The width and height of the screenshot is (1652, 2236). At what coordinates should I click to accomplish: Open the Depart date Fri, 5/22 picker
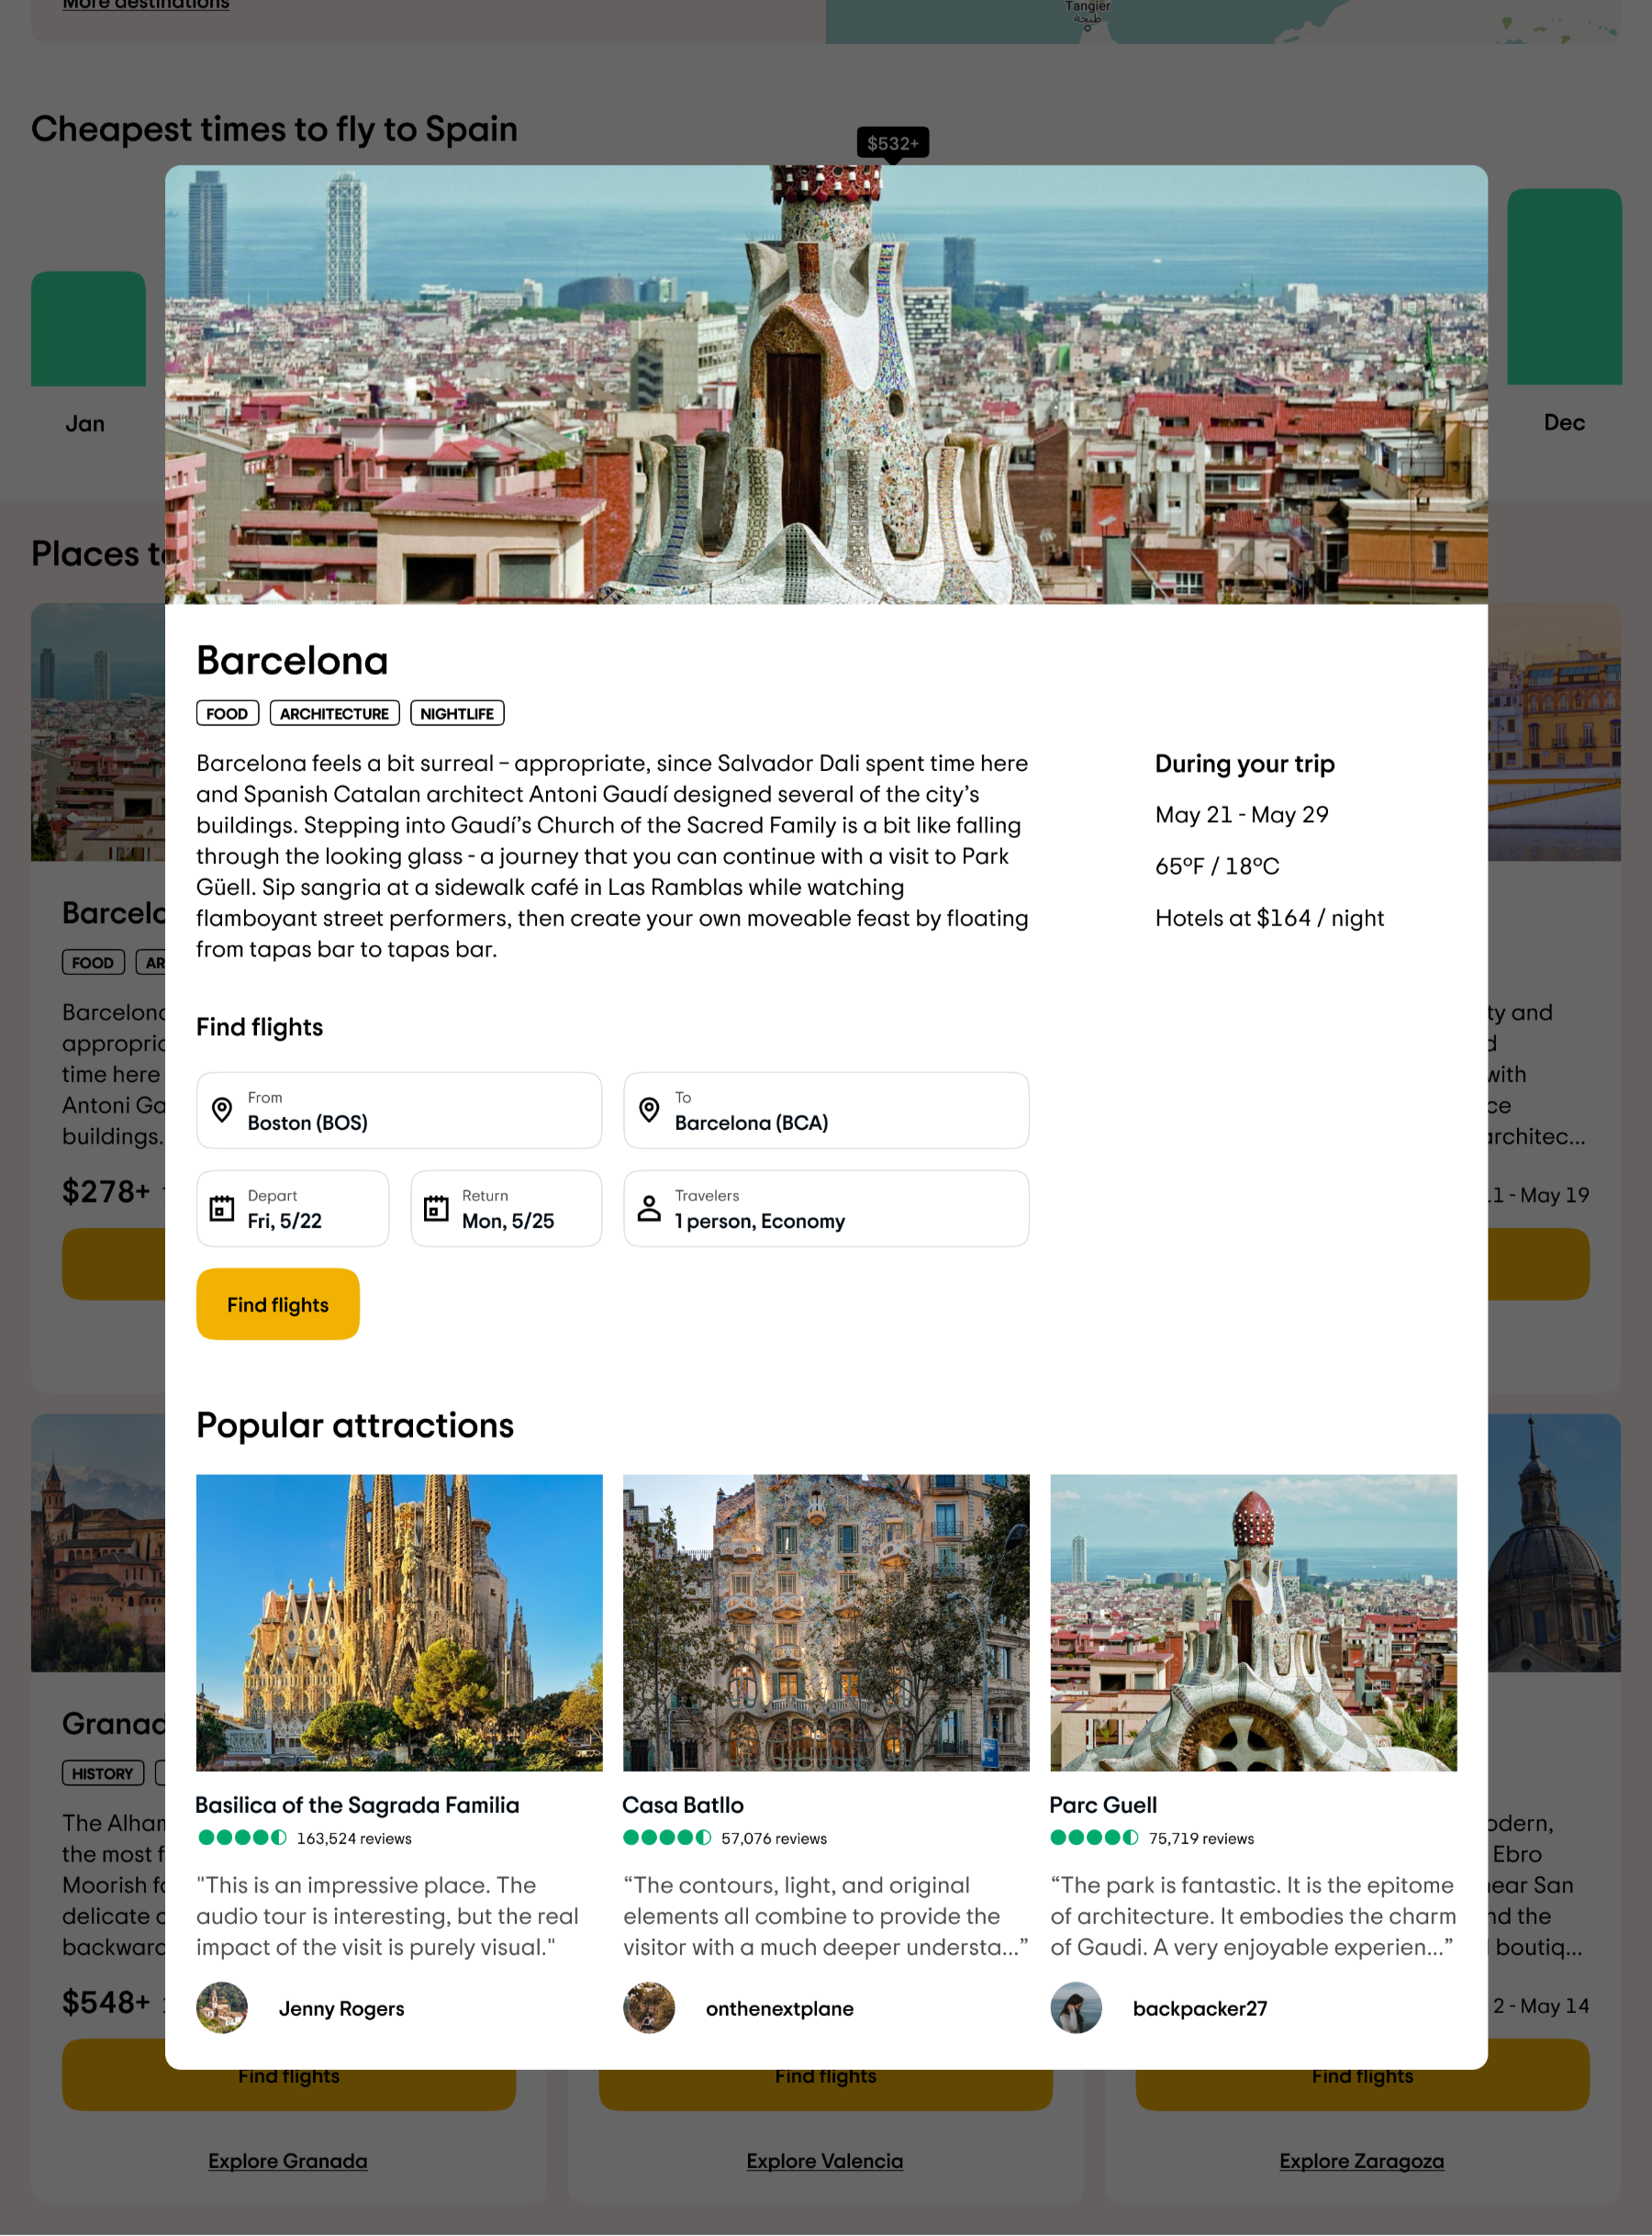(293, 1209)
